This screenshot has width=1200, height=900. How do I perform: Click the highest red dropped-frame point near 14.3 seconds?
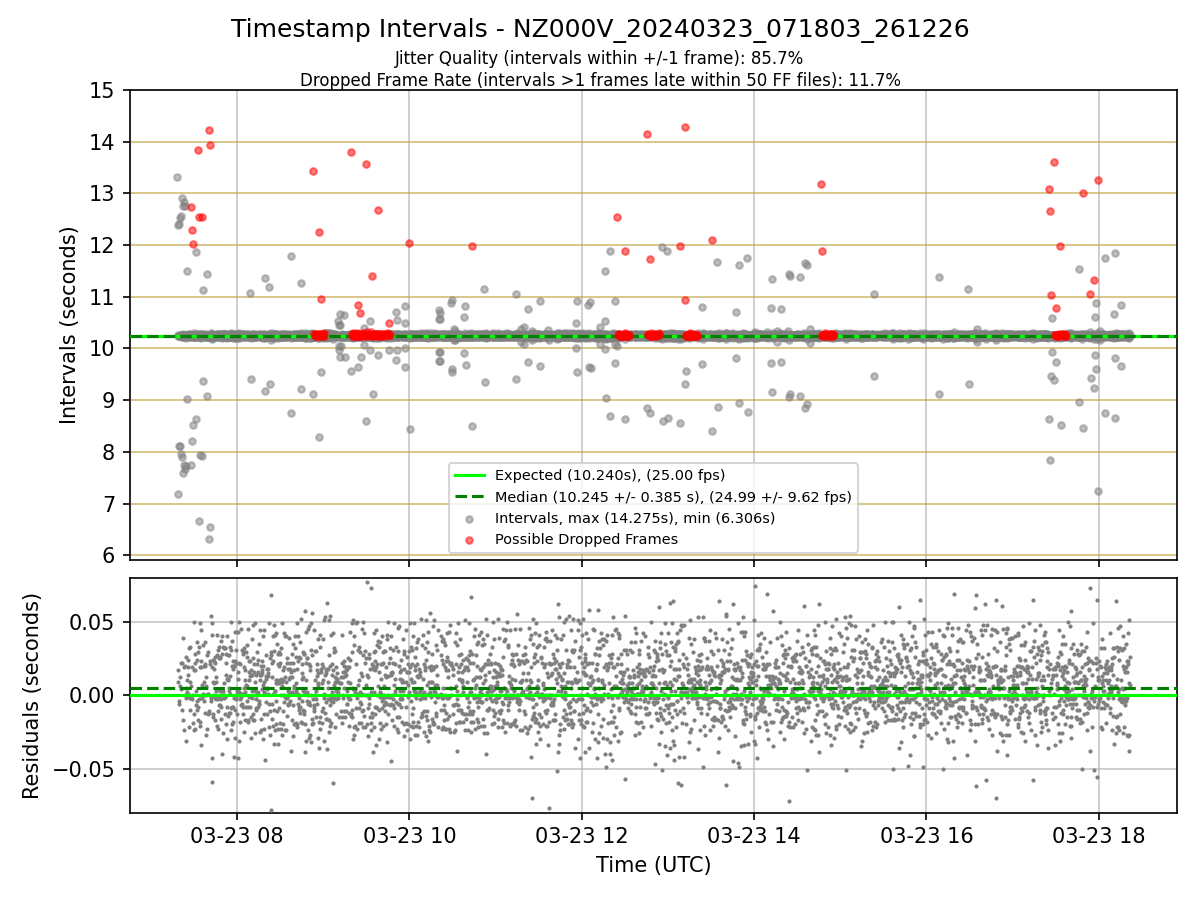685,127
